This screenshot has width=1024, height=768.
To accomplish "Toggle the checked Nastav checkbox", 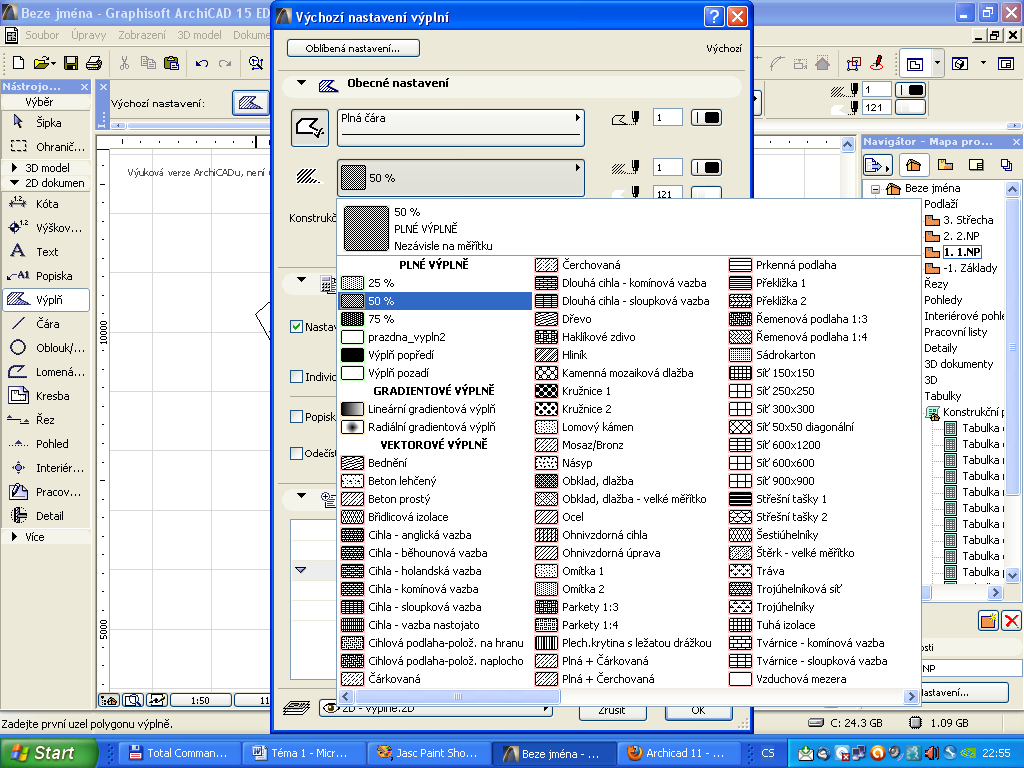I will coord(296,327).
